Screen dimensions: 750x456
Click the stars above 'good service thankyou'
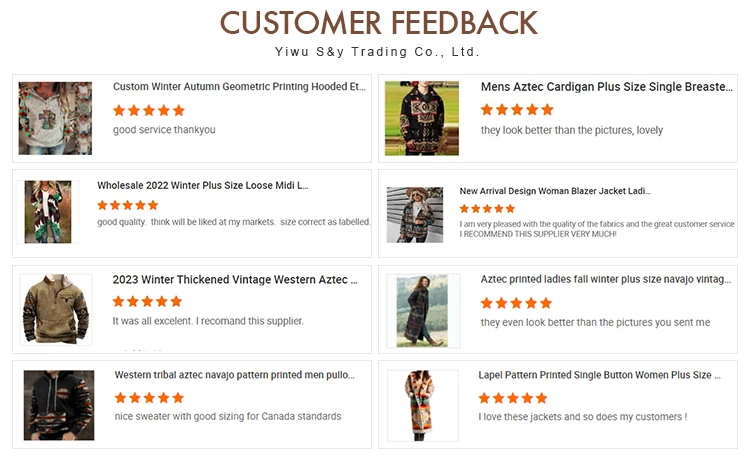click(149, 111)
